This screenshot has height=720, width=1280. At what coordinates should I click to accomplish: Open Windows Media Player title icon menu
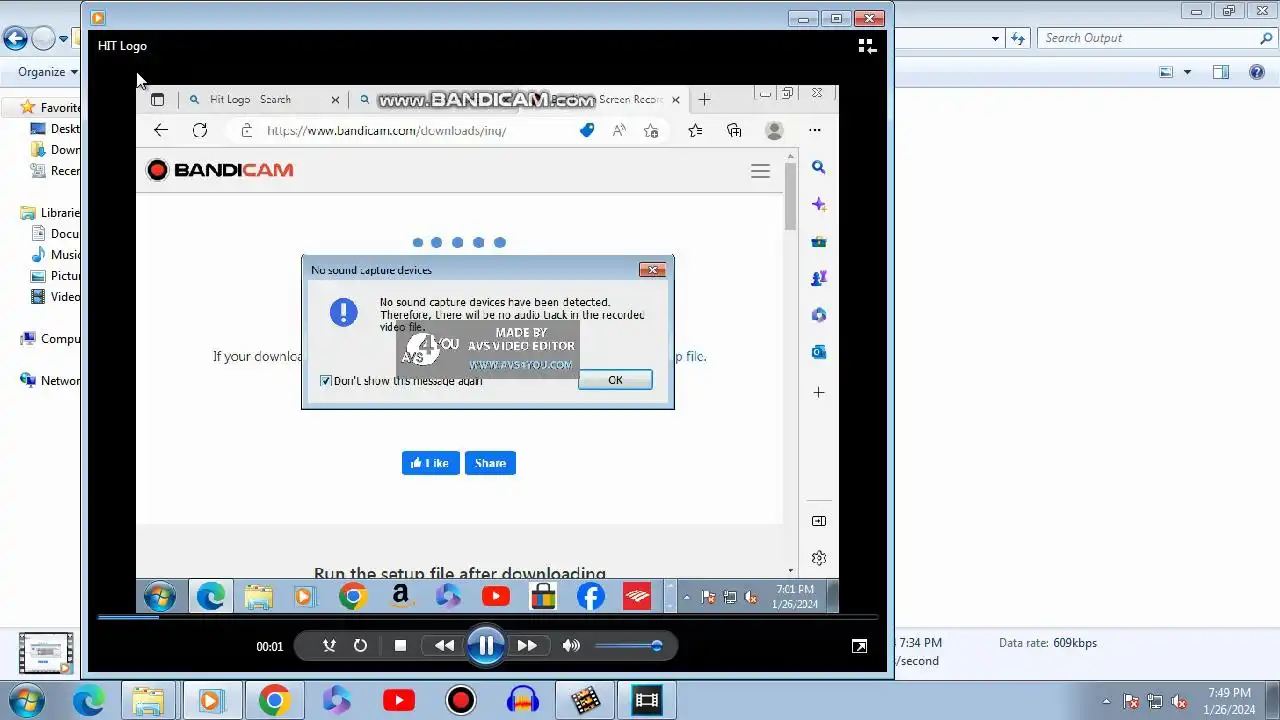(x=97, y=17)
